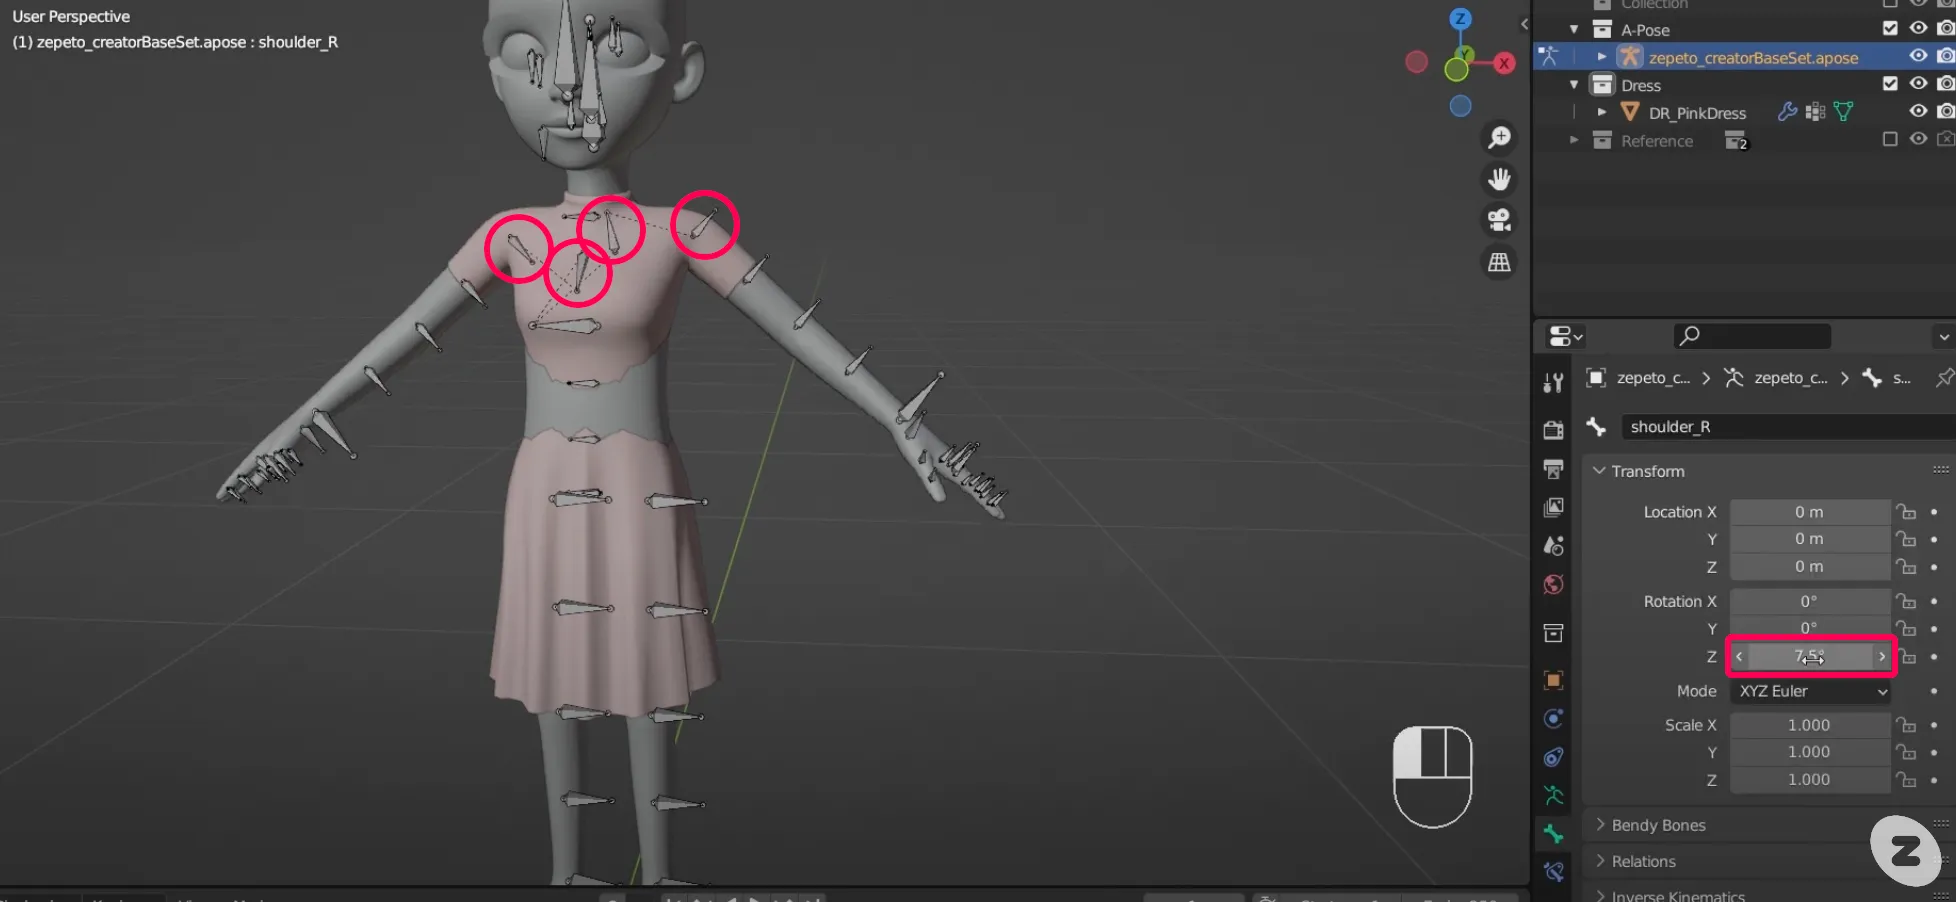The image size is (1956, 902).
Task: Click the hand icon to pan view
Action: 1499,180
